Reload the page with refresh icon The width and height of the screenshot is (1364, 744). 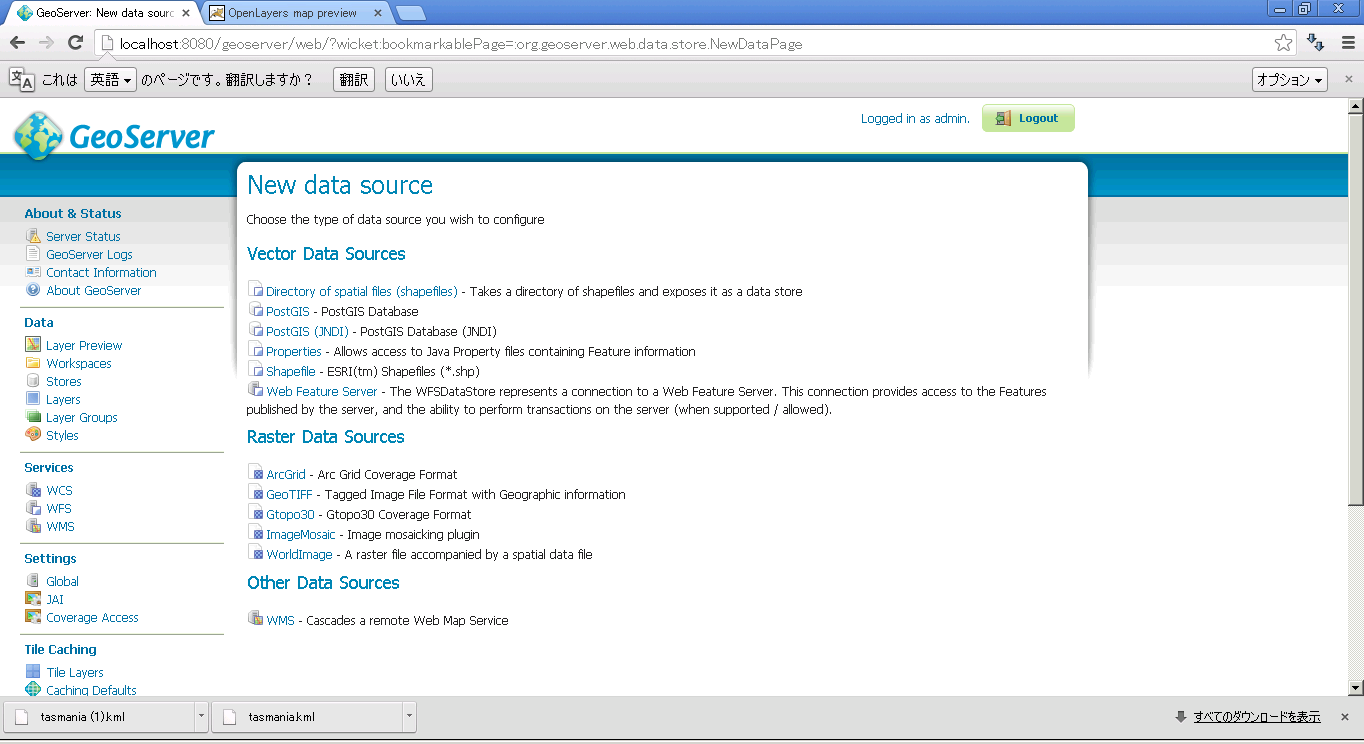tap(75, 43)
